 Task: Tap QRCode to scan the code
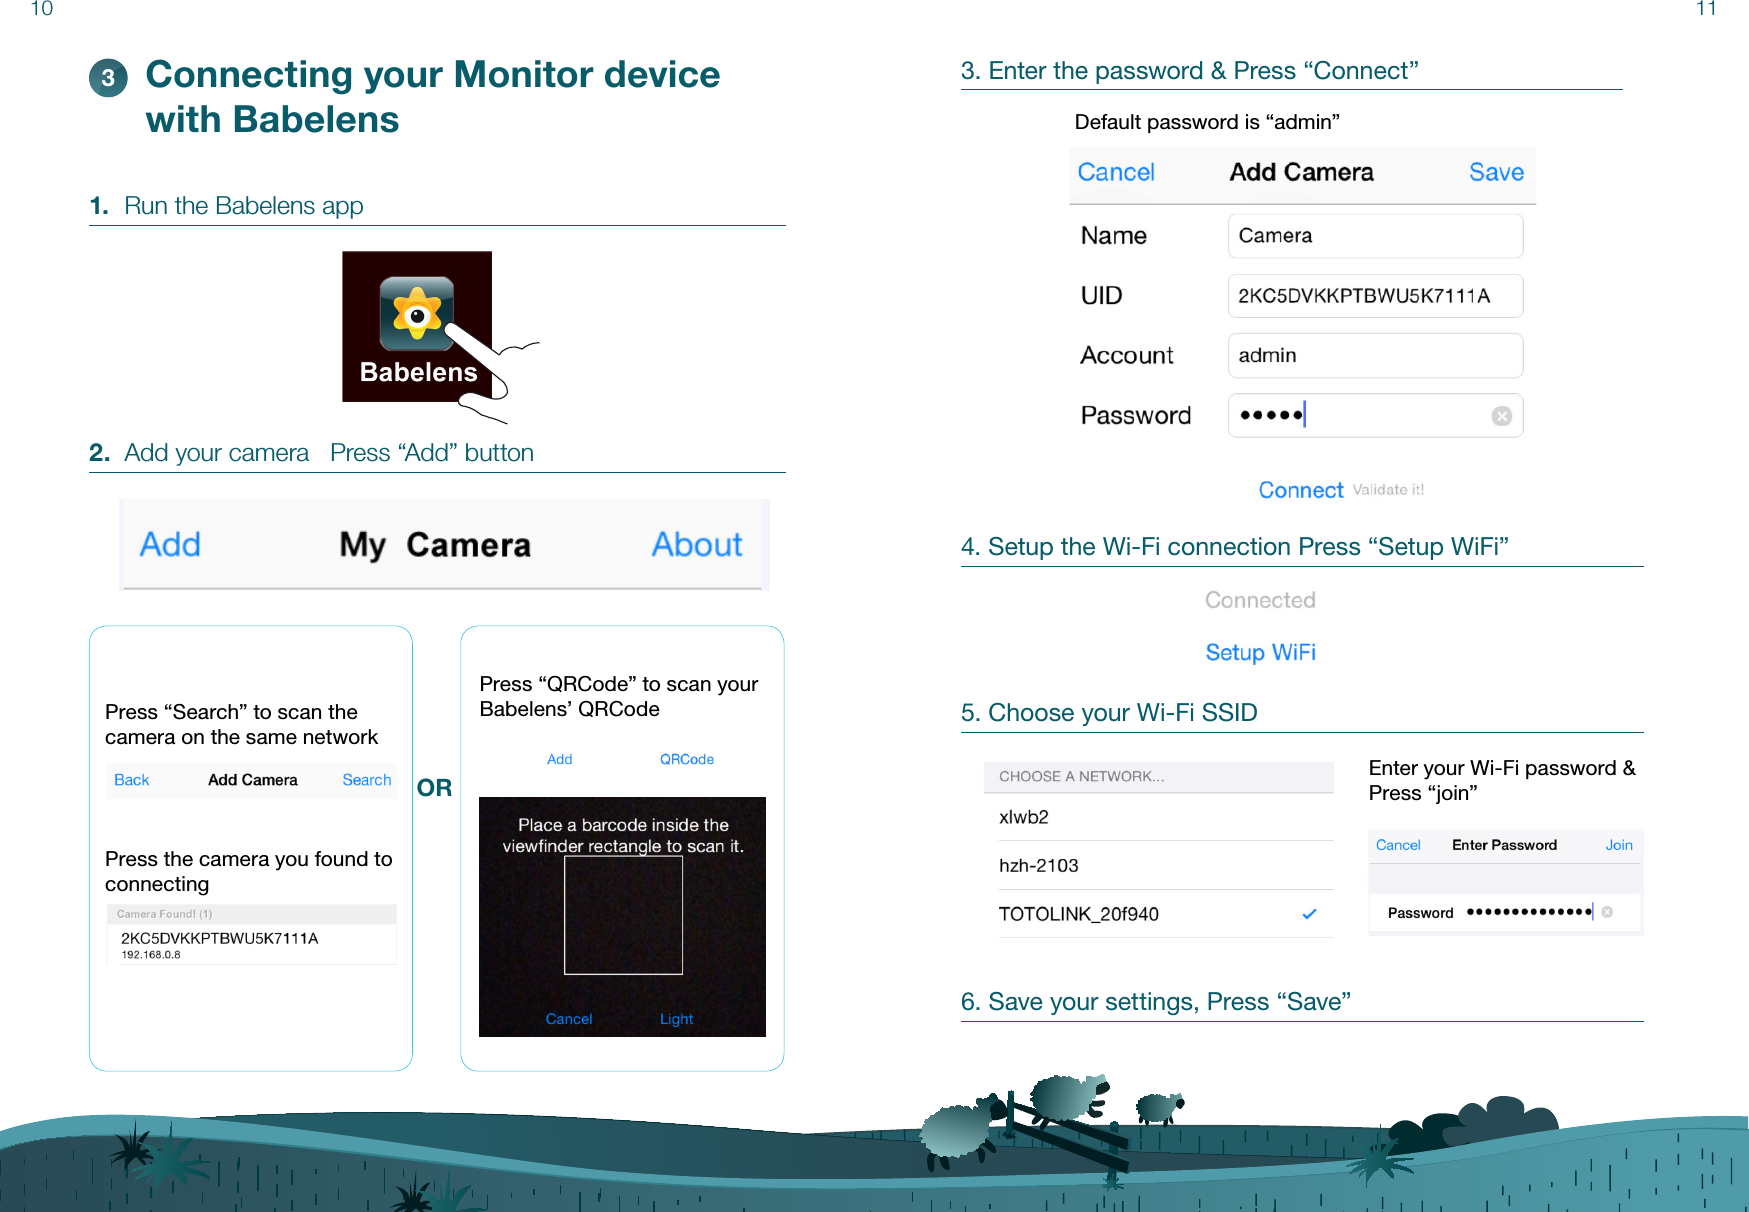point(686,759)
